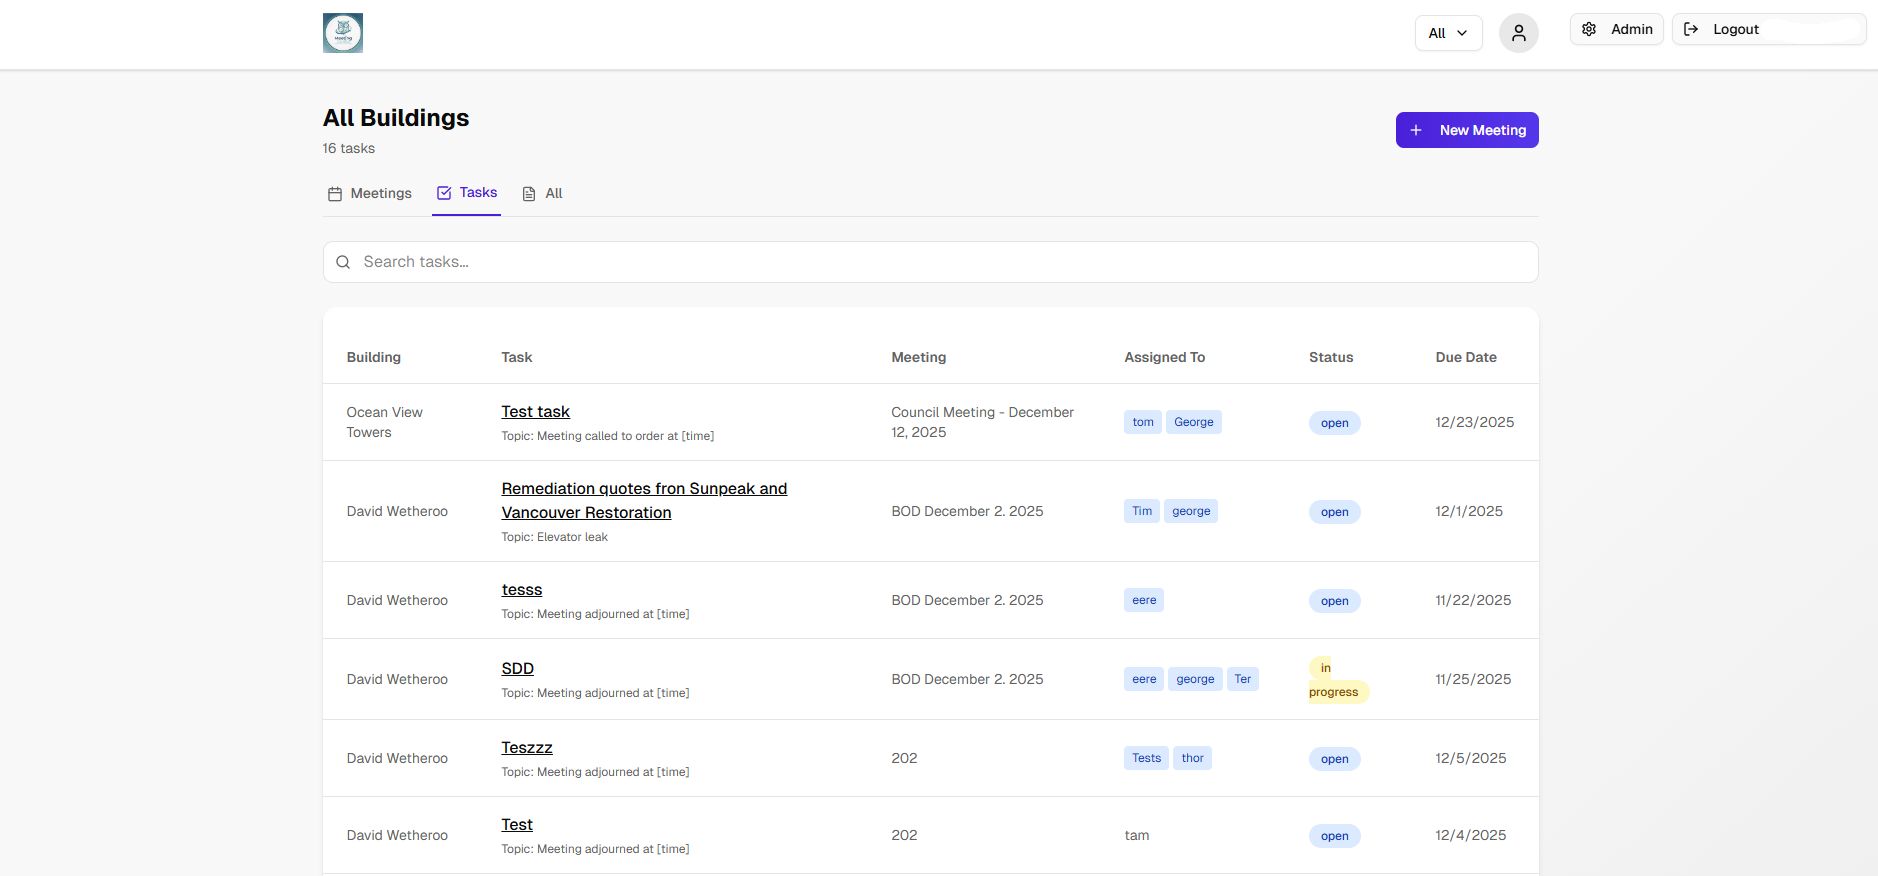Click the Status column header

(1330, 357)
